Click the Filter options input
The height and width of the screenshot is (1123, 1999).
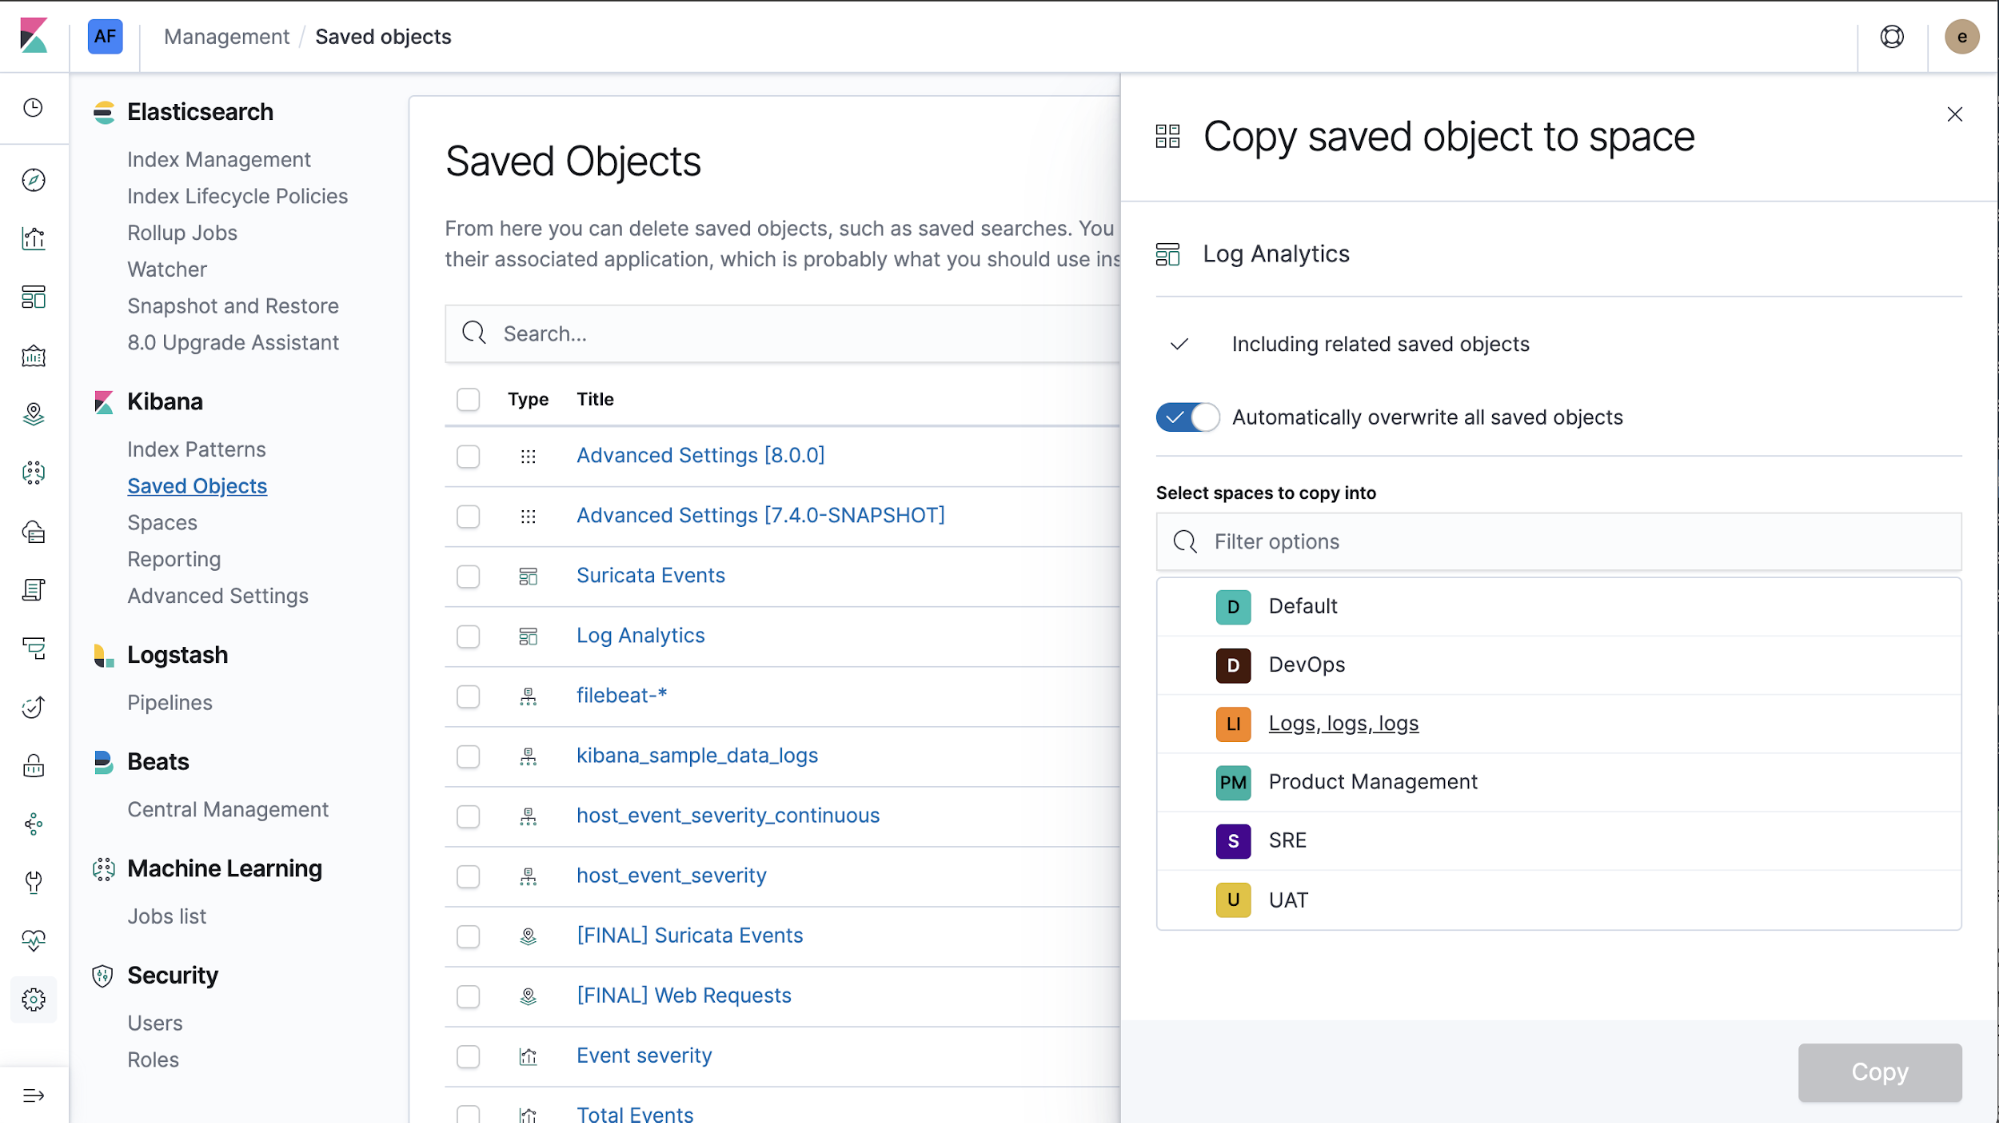1558,541
